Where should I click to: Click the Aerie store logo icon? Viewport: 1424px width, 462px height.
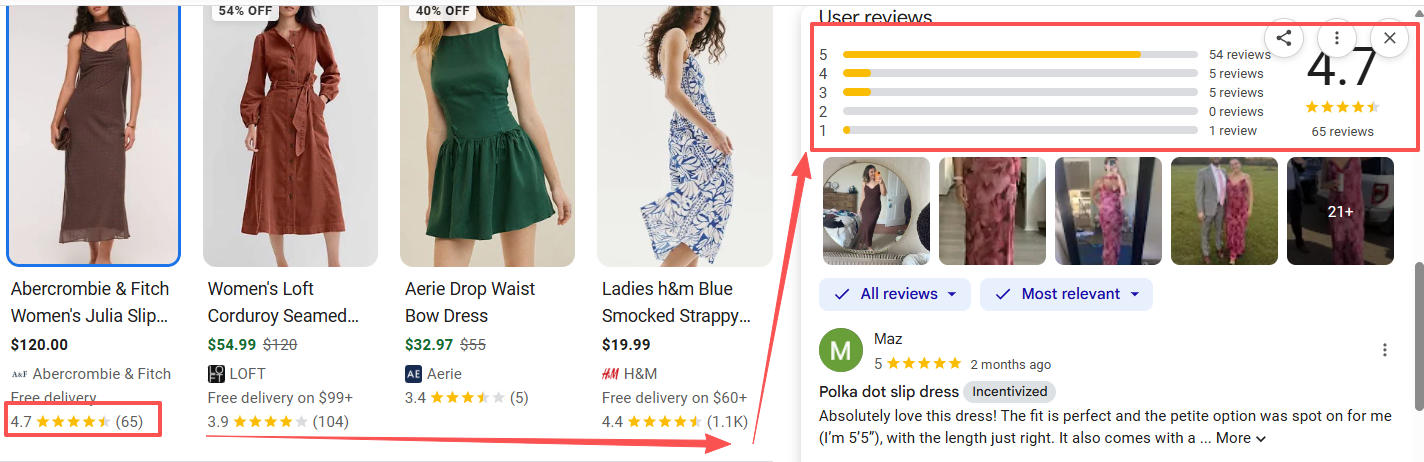pos(414,374)
